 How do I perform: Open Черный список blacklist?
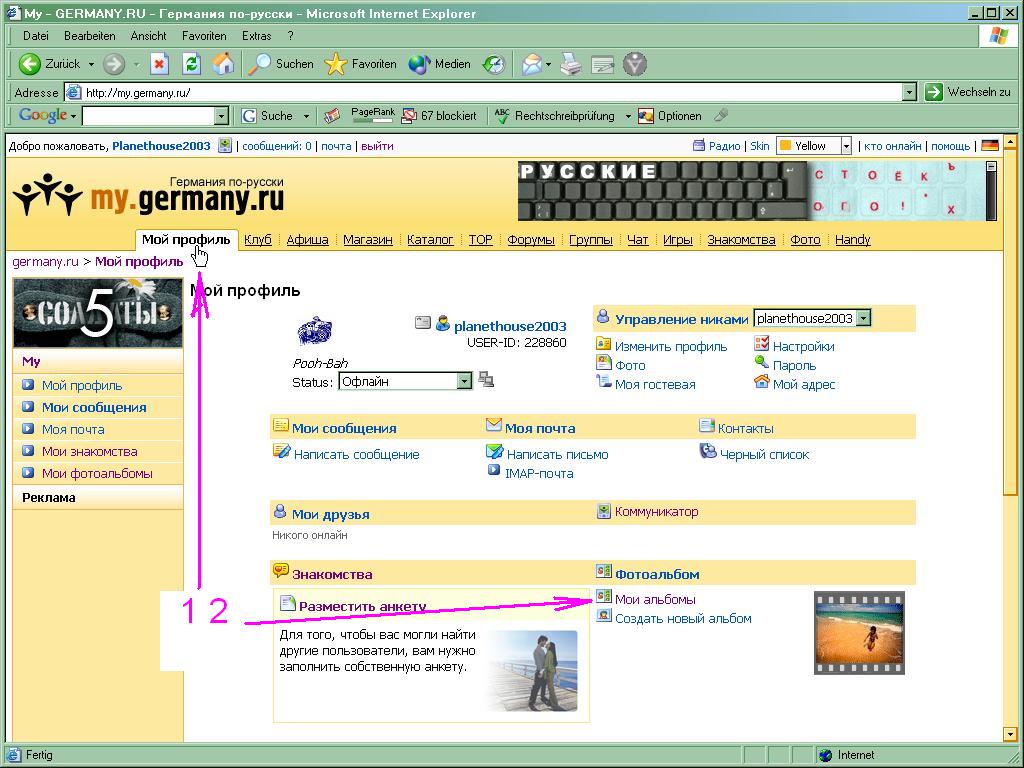[x=764, y=455]
